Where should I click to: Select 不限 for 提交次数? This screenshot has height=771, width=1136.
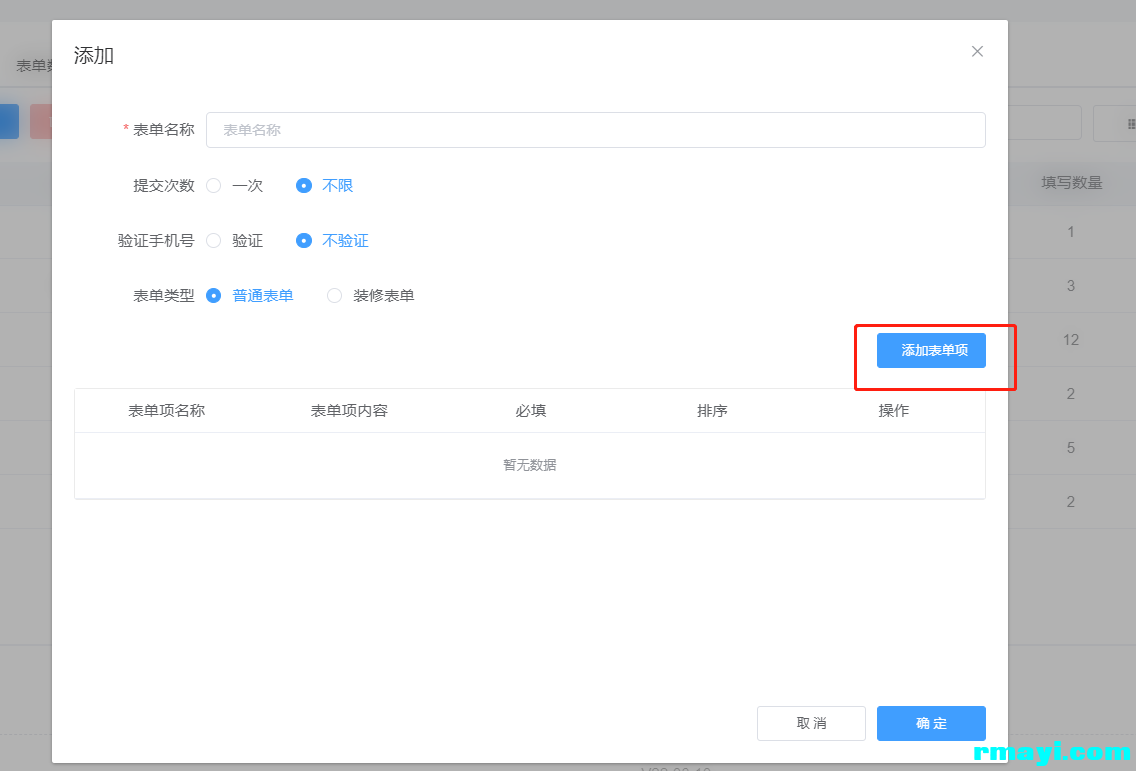[x=325, y=186]
